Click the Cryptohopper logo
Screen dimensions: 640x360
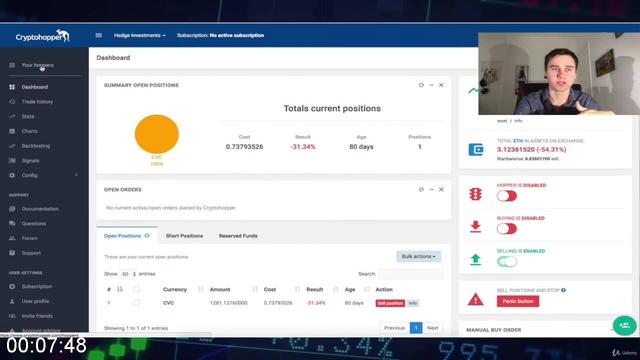point(43,36)
